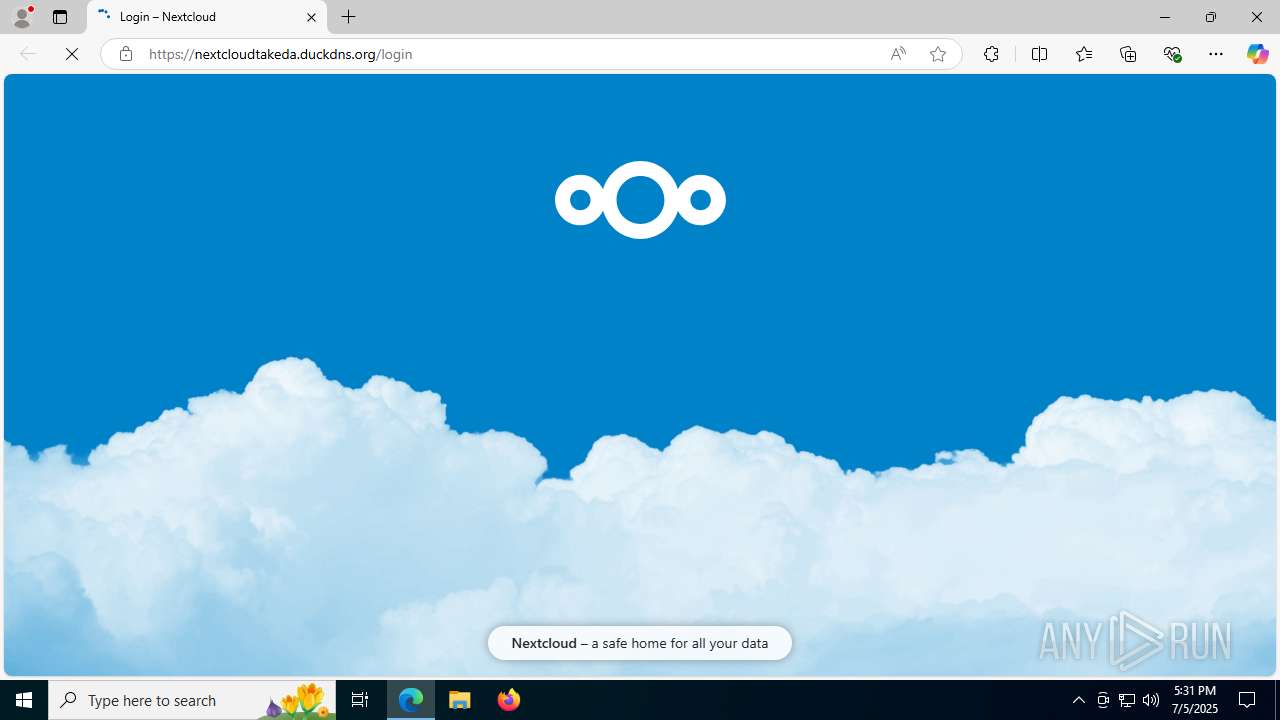Viewport: 1280px width, 720px height.
Task: Minimize the Edge window
Action: pos(1165,17)
